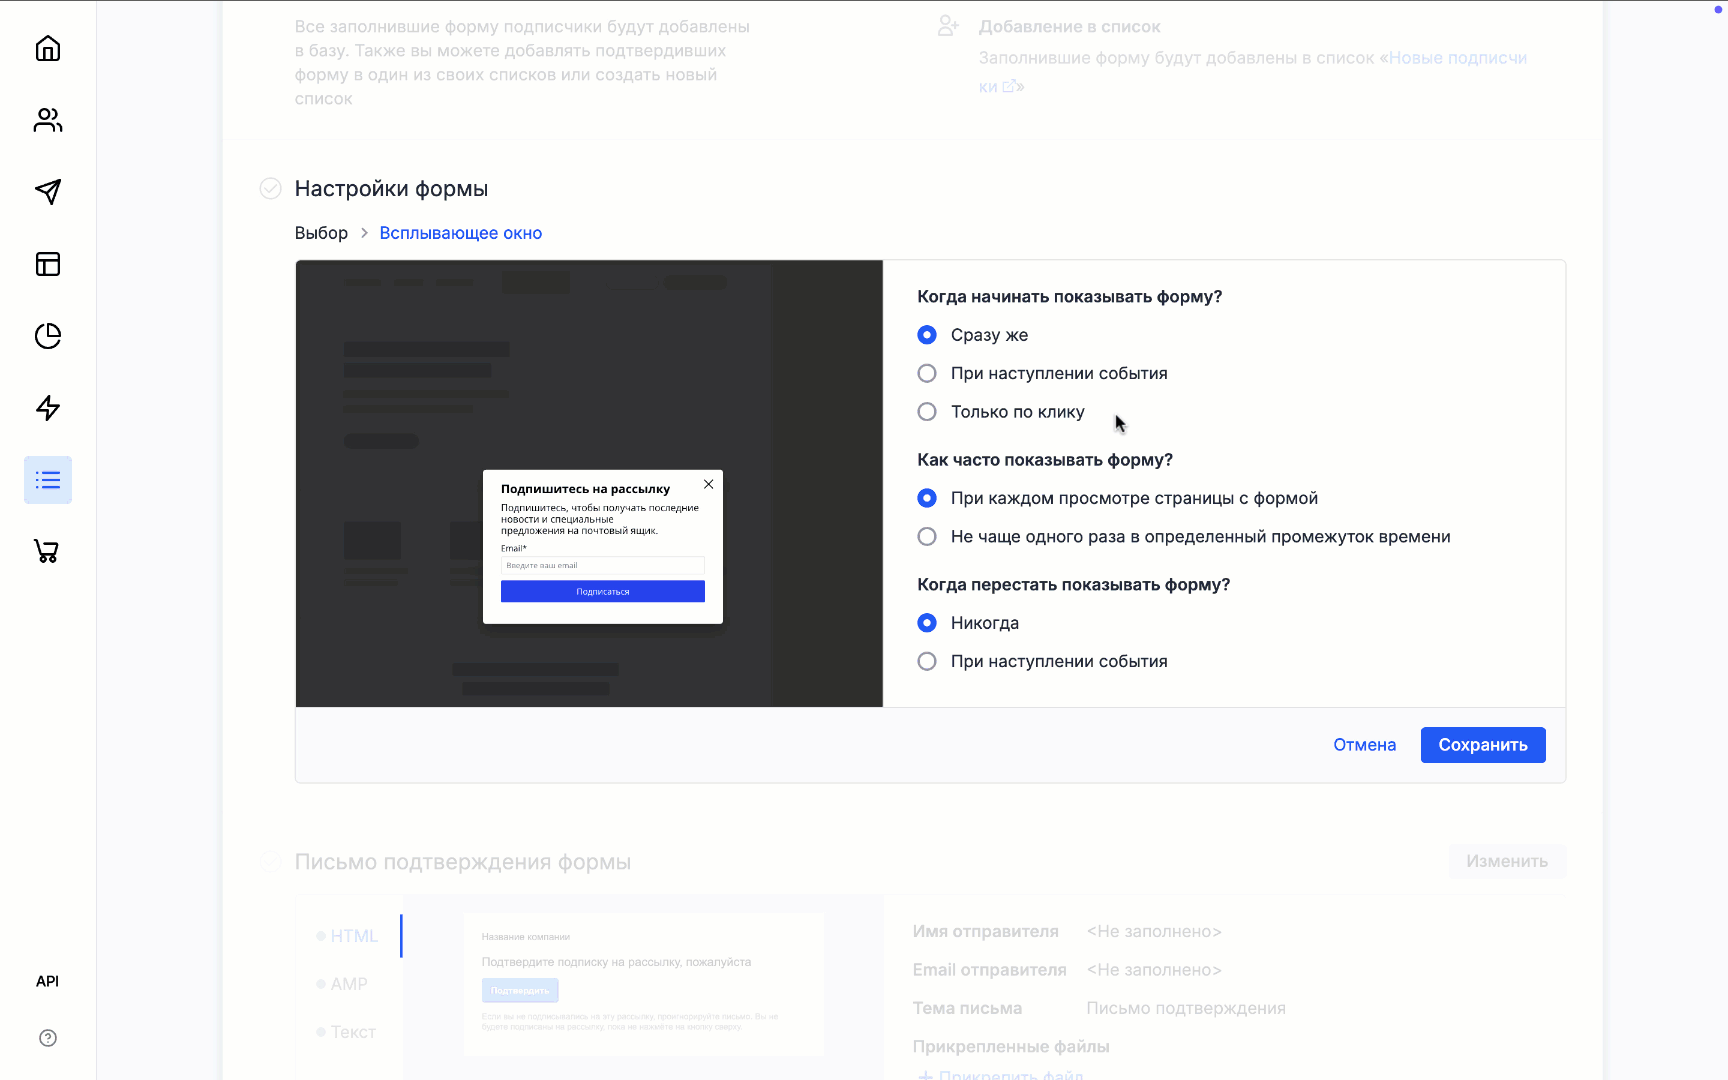Open the Statistics pie chart icon
The width and height of the screenshot is (1728, 1080).
coord(47,337)
